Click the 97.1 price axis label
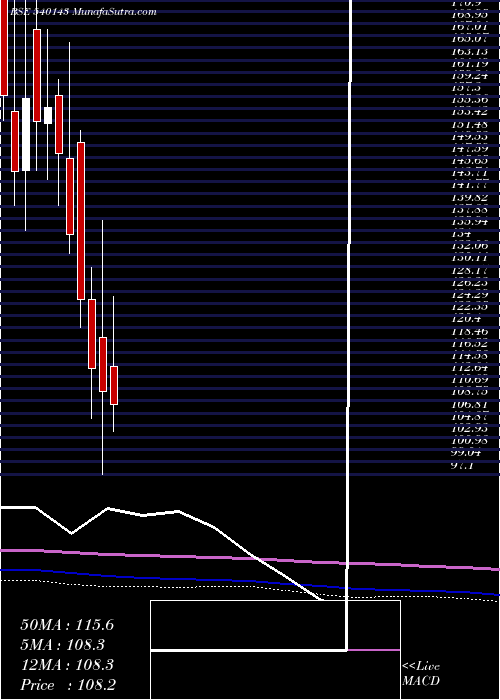Viewport: 500px width, 700px height. (462, 465)
